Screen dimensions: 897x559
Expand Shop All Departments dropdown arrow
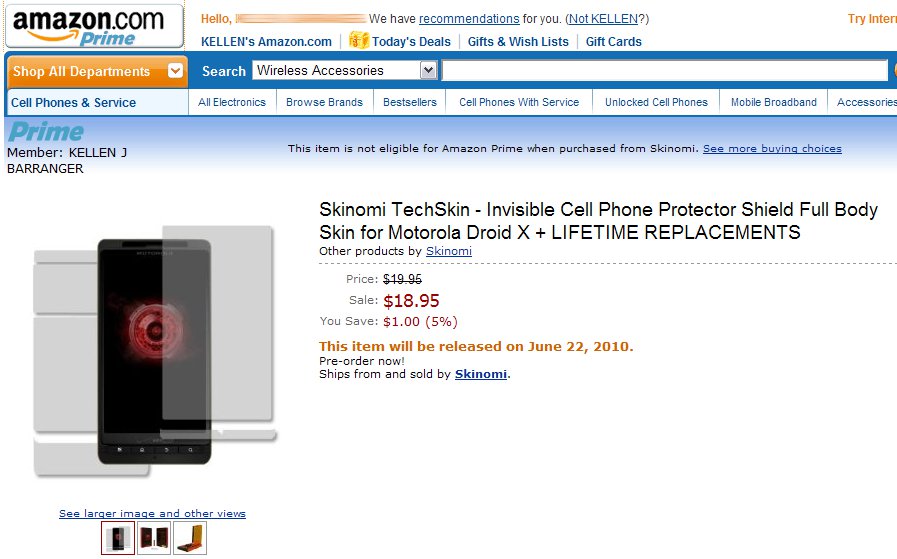176,71
